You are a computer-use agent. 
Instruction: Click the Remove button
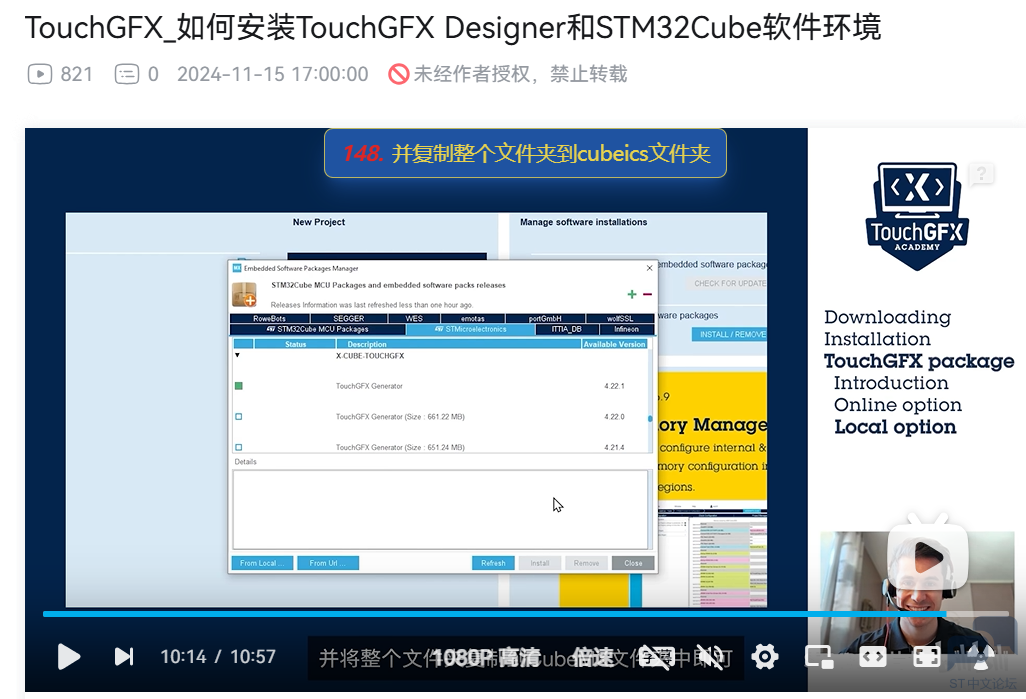point(586,563)
